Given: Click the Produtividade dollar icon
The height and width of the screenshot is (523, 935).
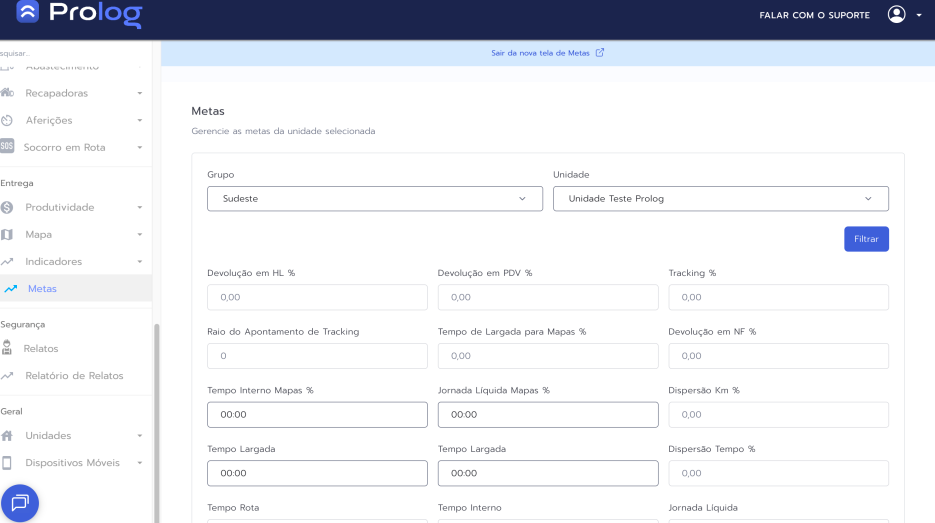Looking at the screenshot, I should point(7,208).
